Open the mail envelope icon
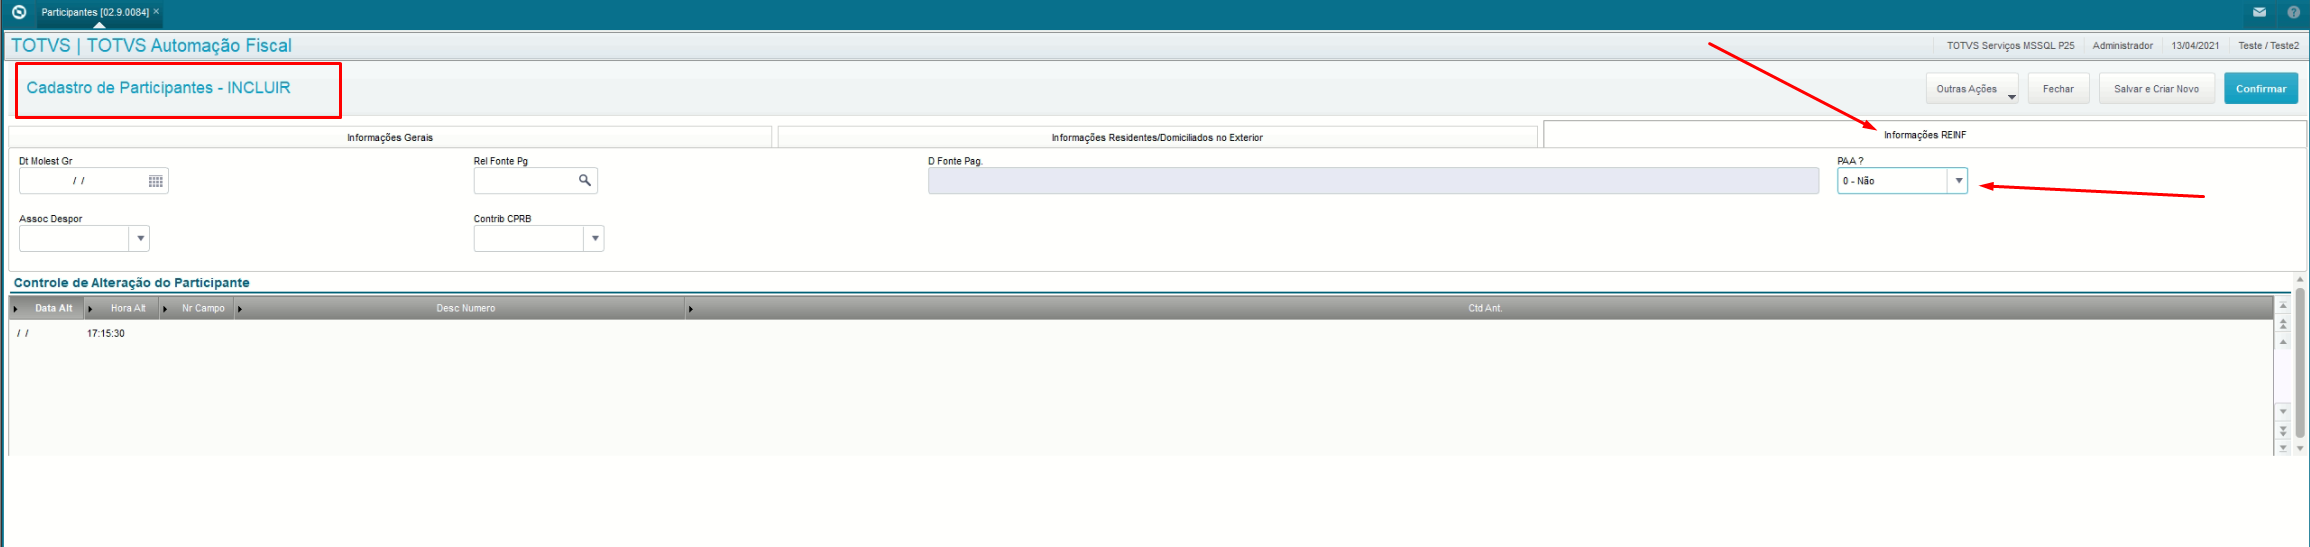Screen dimensions: 2310x547 click(x=2259, y=12)
